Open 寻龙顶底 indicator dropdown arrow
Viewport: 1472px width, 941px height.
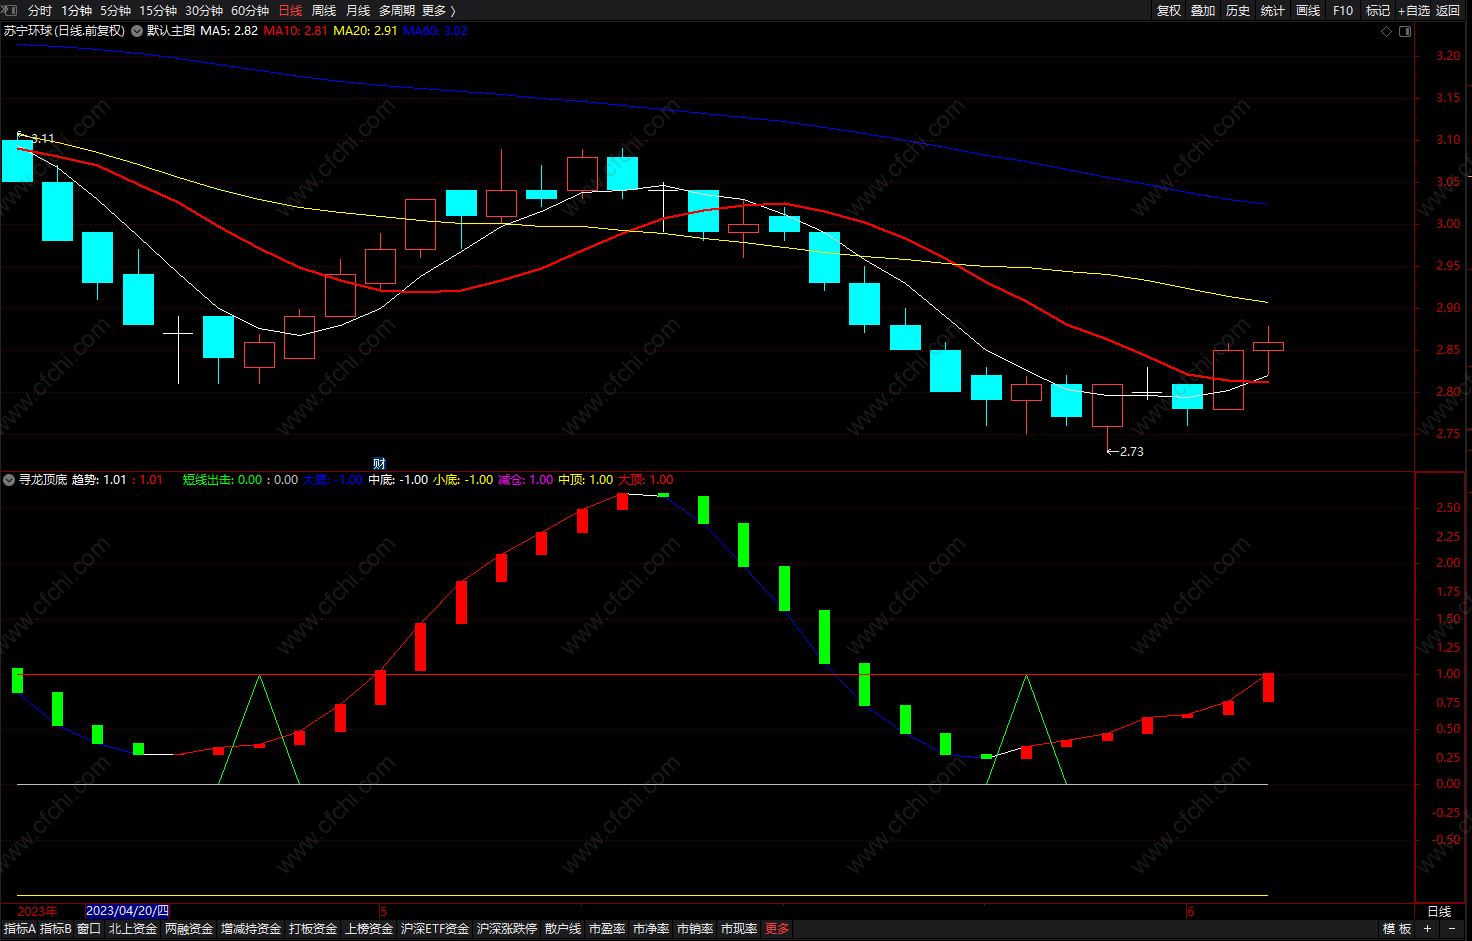point(9,480)
